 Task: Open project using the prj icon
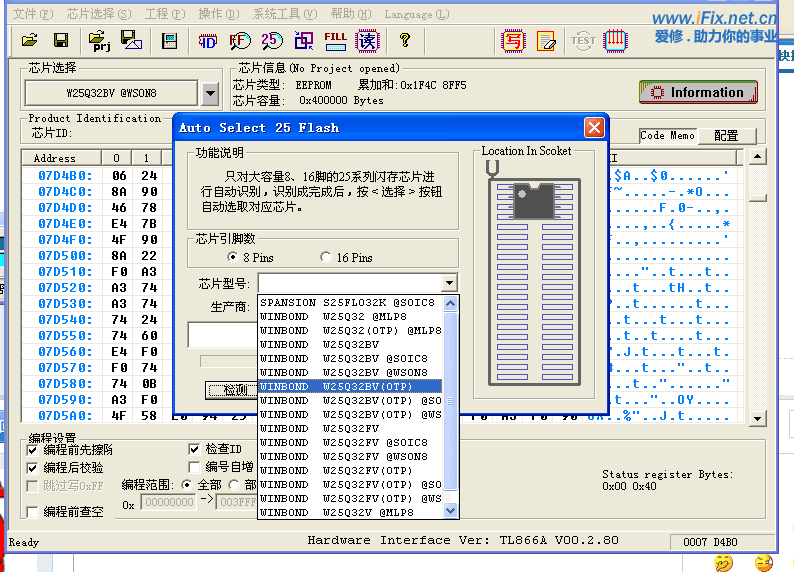100,41
